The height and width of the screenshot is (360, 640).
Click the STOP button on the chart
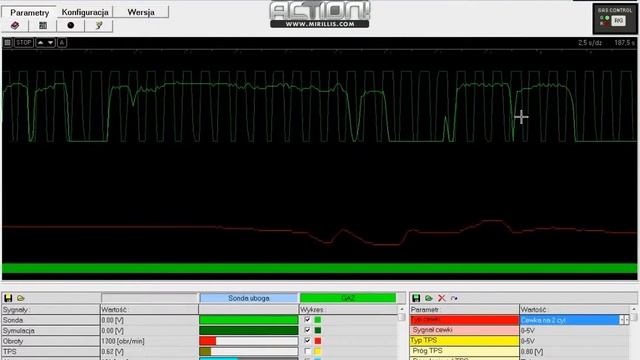click(24, 42)
